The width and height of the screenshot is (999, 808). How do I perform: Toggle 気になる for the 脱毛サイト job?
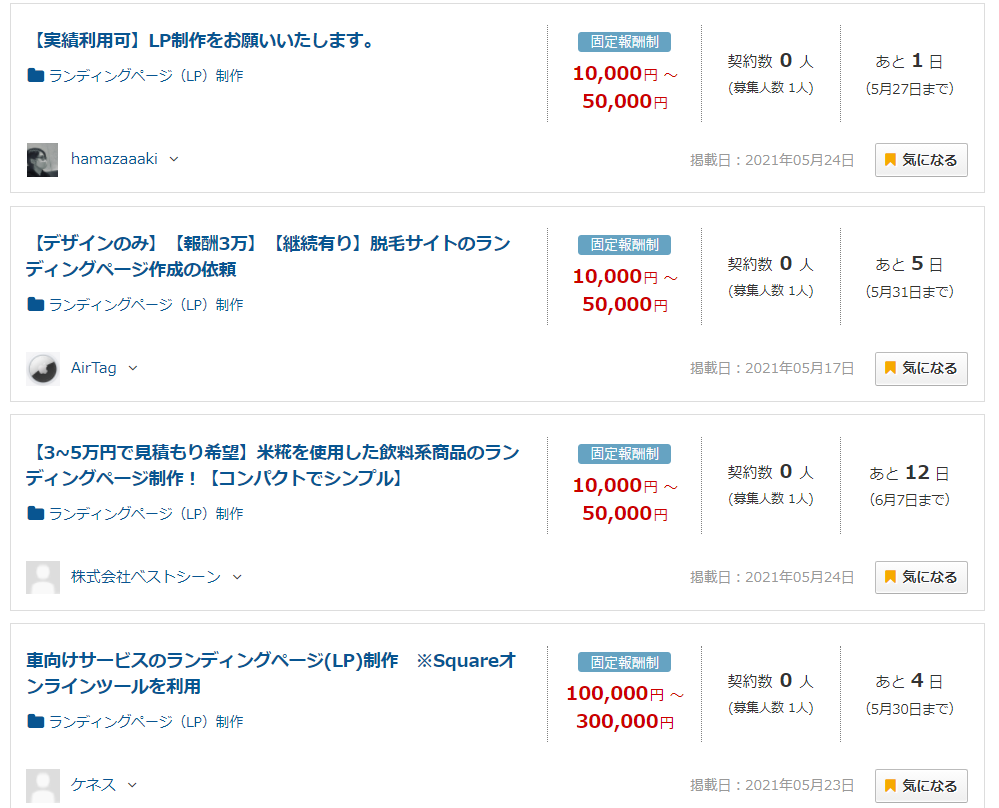click(921, 368)
